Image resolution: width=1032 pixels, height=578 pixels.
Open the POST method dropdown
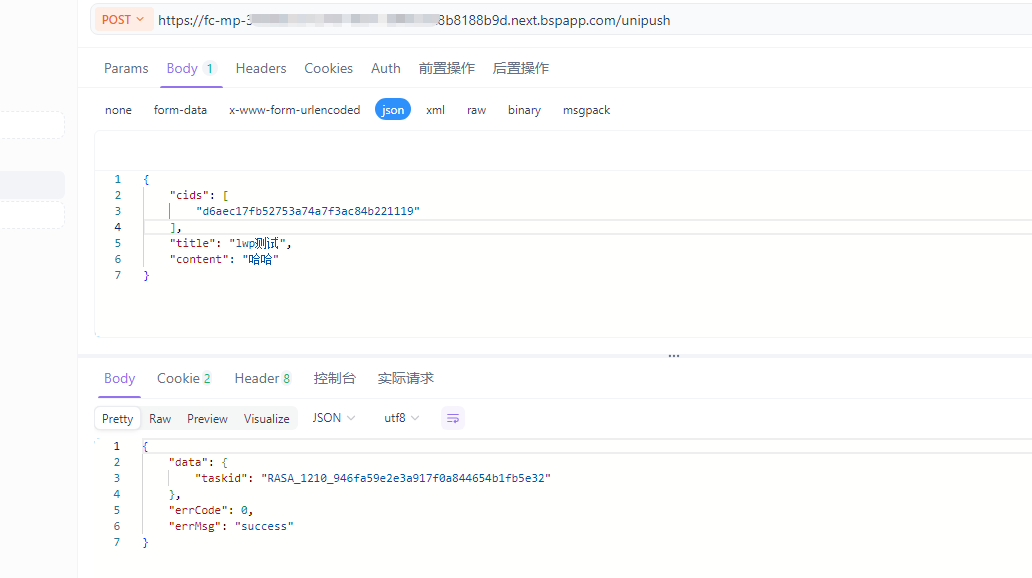coord(123,20)
